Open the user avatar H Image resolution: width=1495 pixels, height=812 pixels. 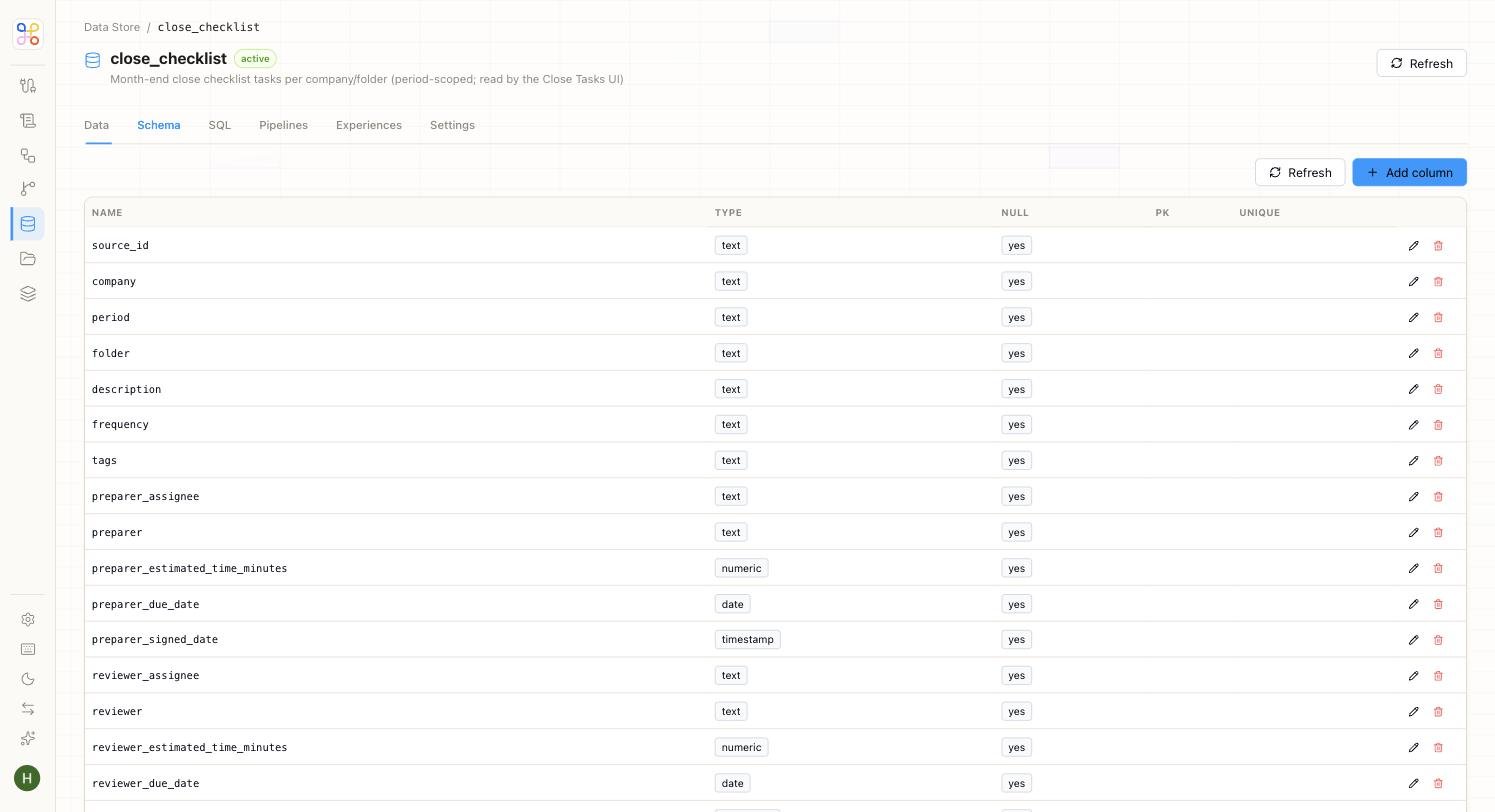tap(27, 778)
